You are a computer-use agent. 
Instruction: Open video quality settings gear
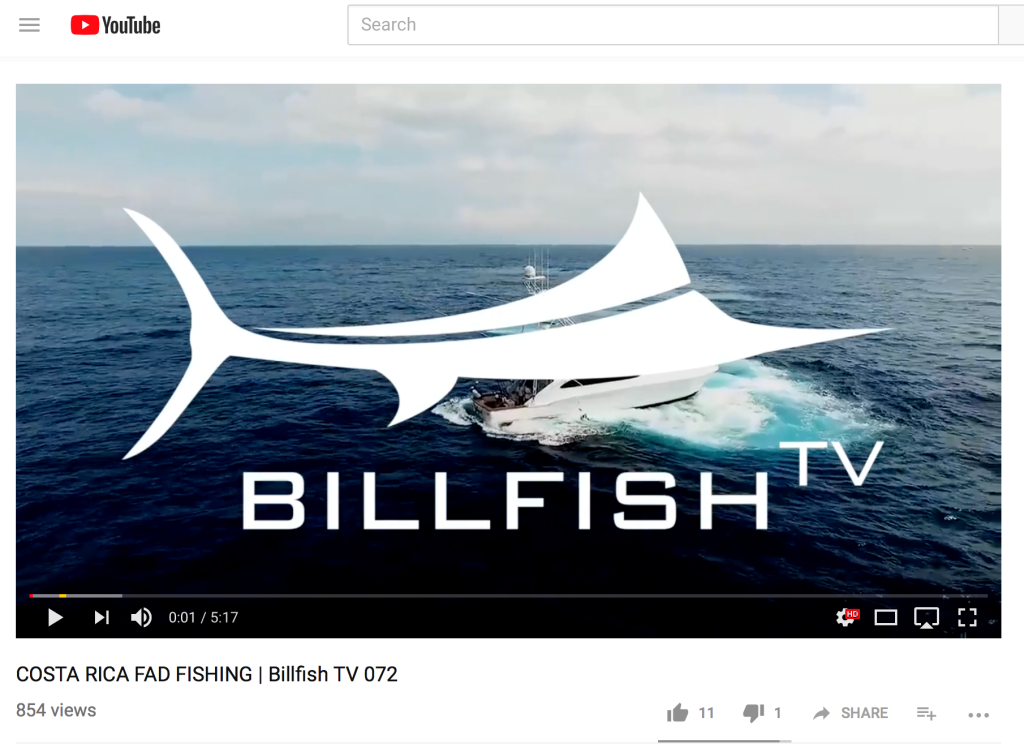[847, 617]
